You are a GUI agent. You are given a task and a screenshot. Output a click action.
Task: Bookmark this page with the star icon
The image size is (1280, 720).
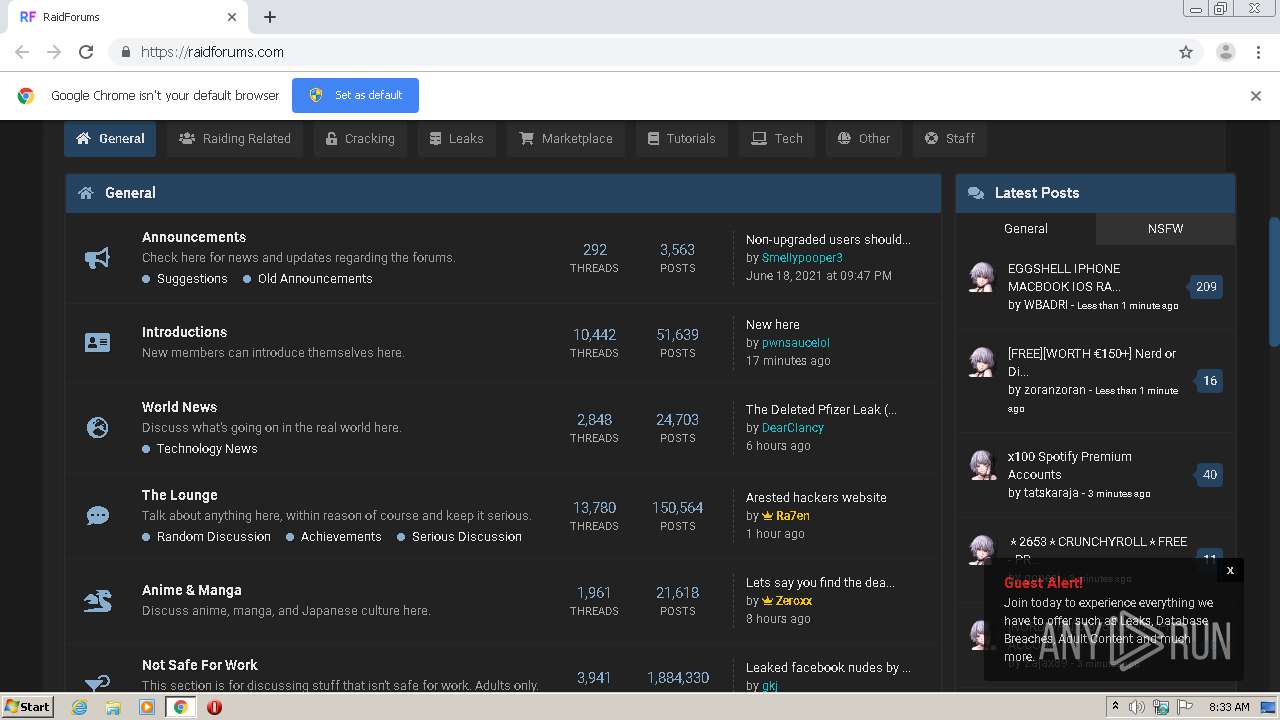1186,52
